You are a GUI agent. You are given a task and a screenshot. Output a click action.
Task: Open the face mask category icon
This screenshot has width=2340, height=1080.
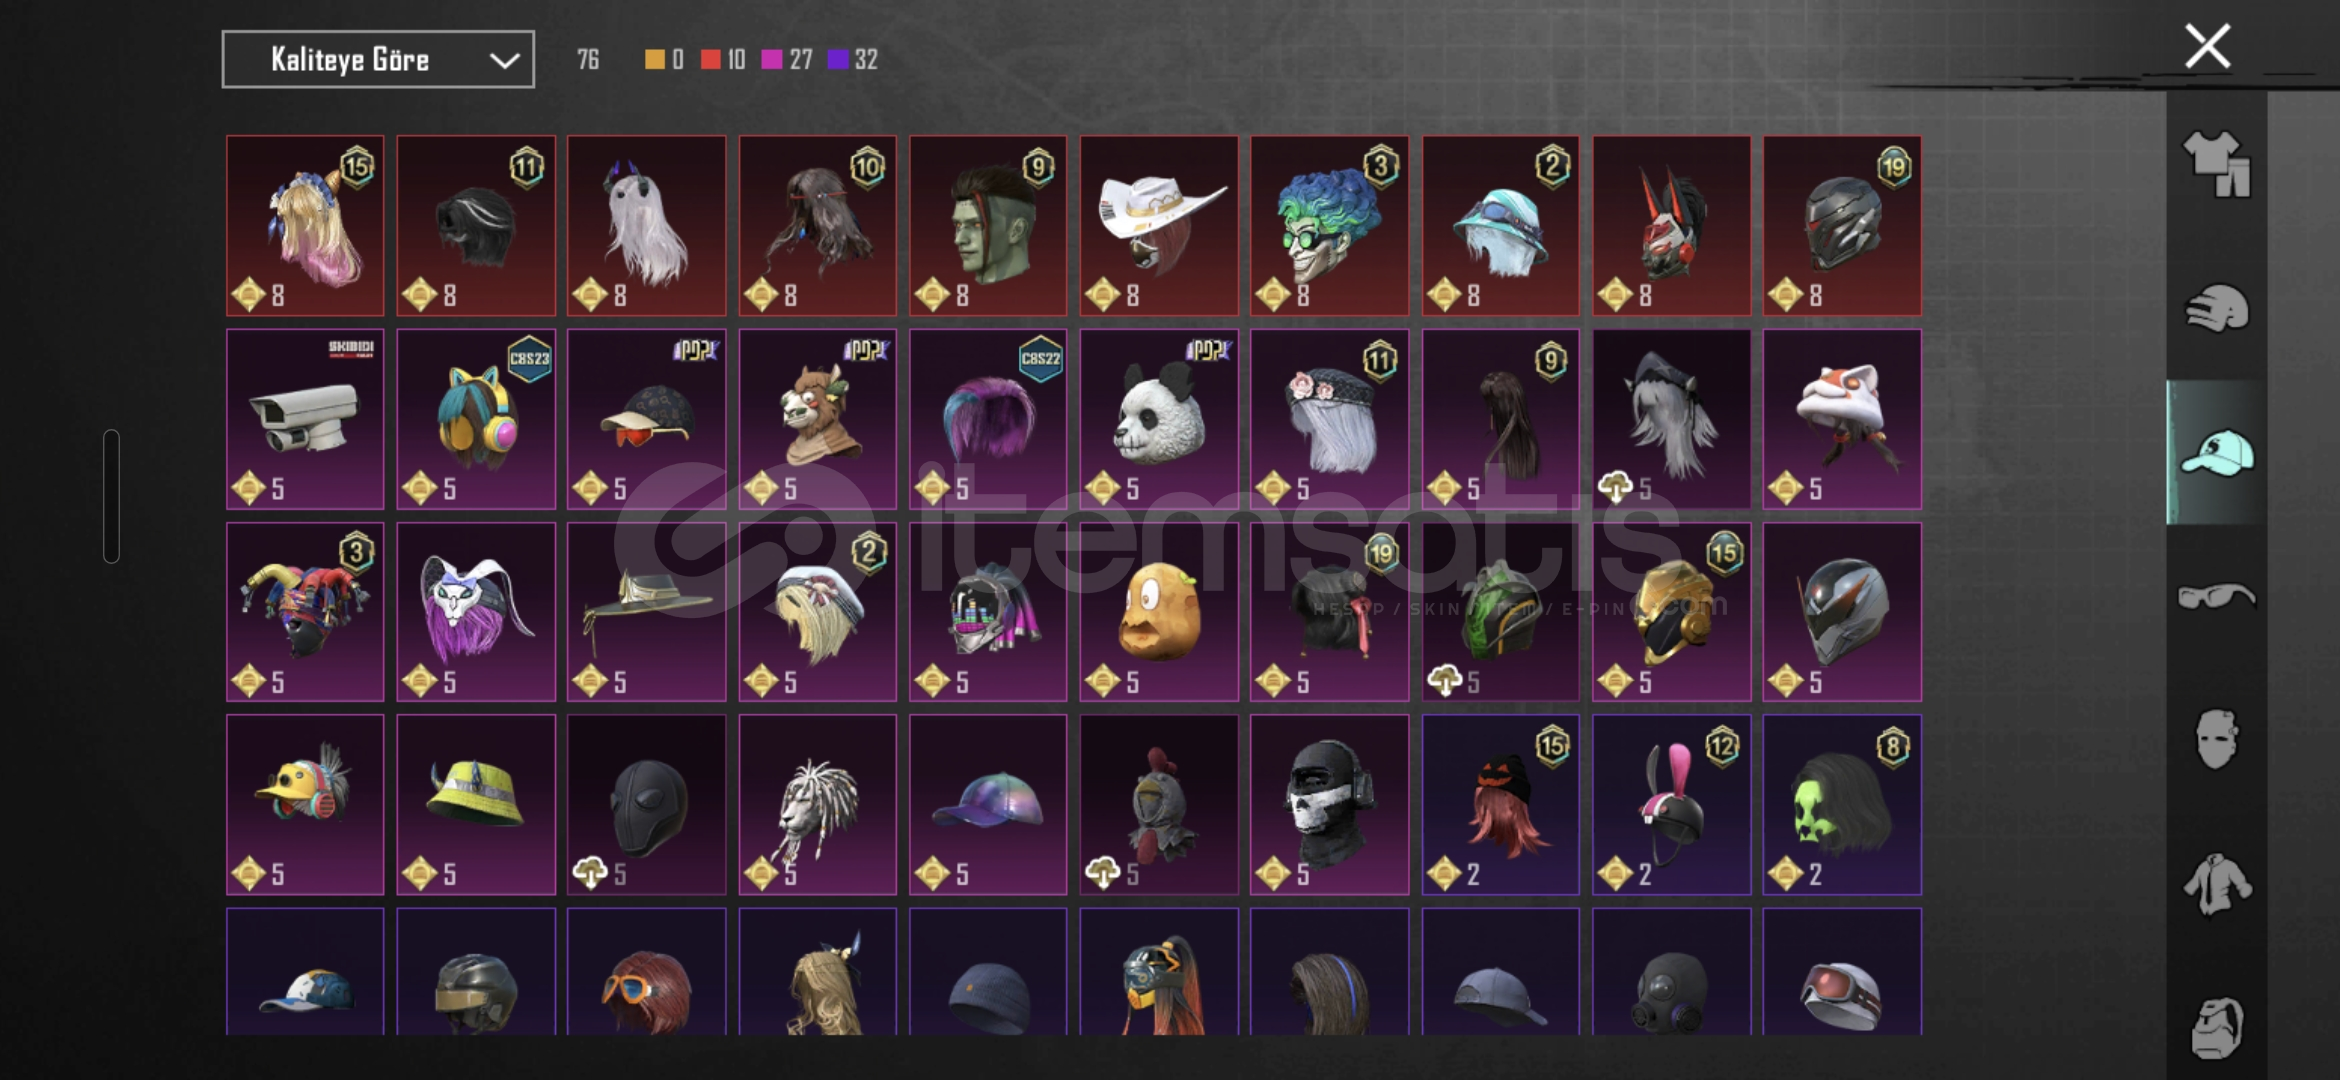pos(2216,739)
